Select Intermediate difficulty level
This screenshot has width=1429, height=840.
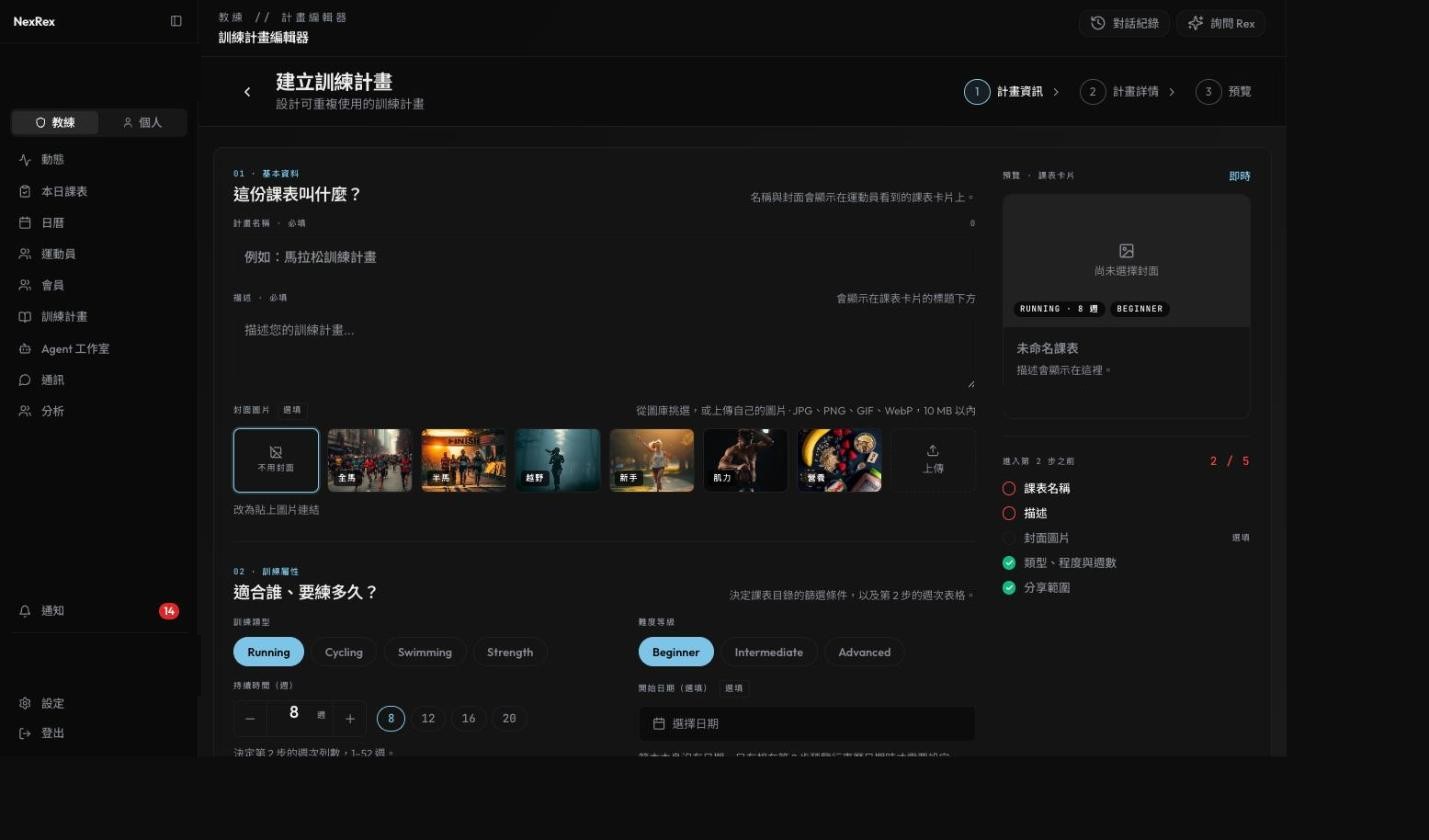click(769, 652)
